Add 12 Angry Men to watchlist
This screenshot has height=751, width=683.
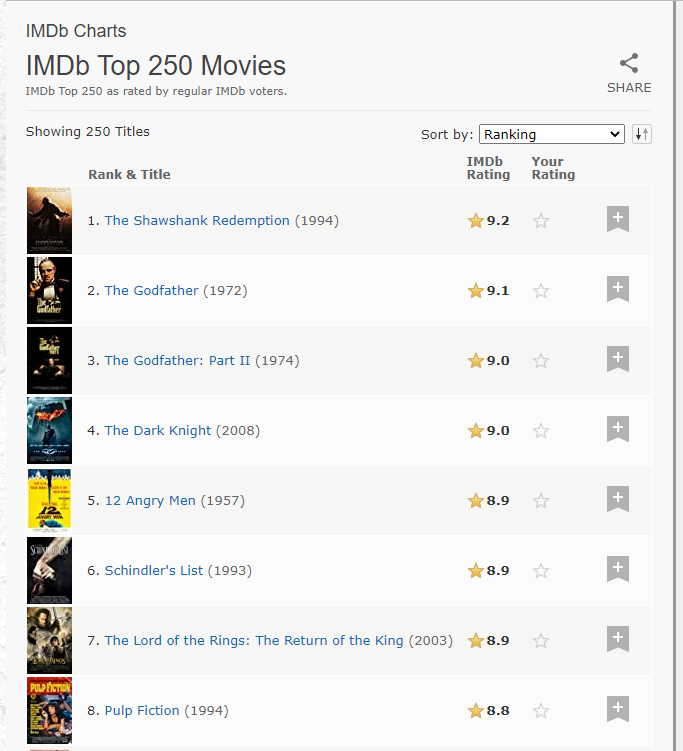618,499
